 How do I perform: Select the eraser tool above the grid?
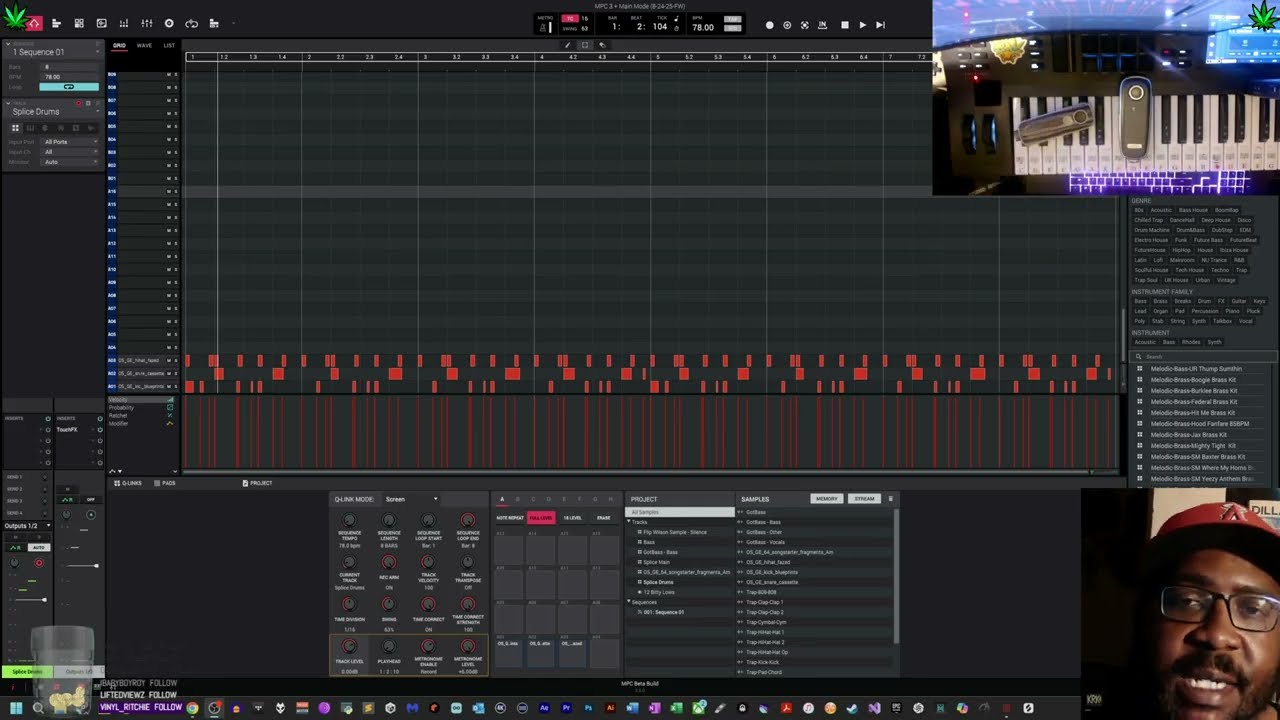pyautogui.click(x=602, y=45)
